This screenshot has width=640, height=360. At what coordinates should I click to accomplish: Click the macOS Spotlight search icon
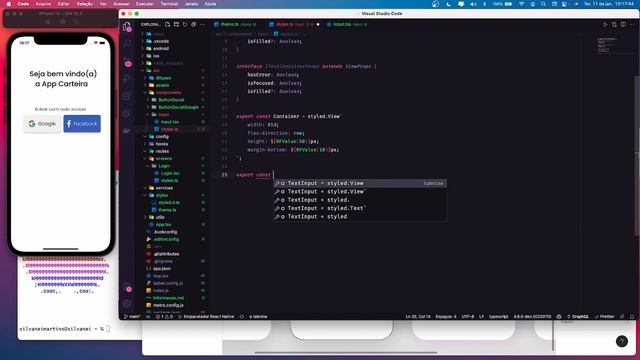(543, 4)
